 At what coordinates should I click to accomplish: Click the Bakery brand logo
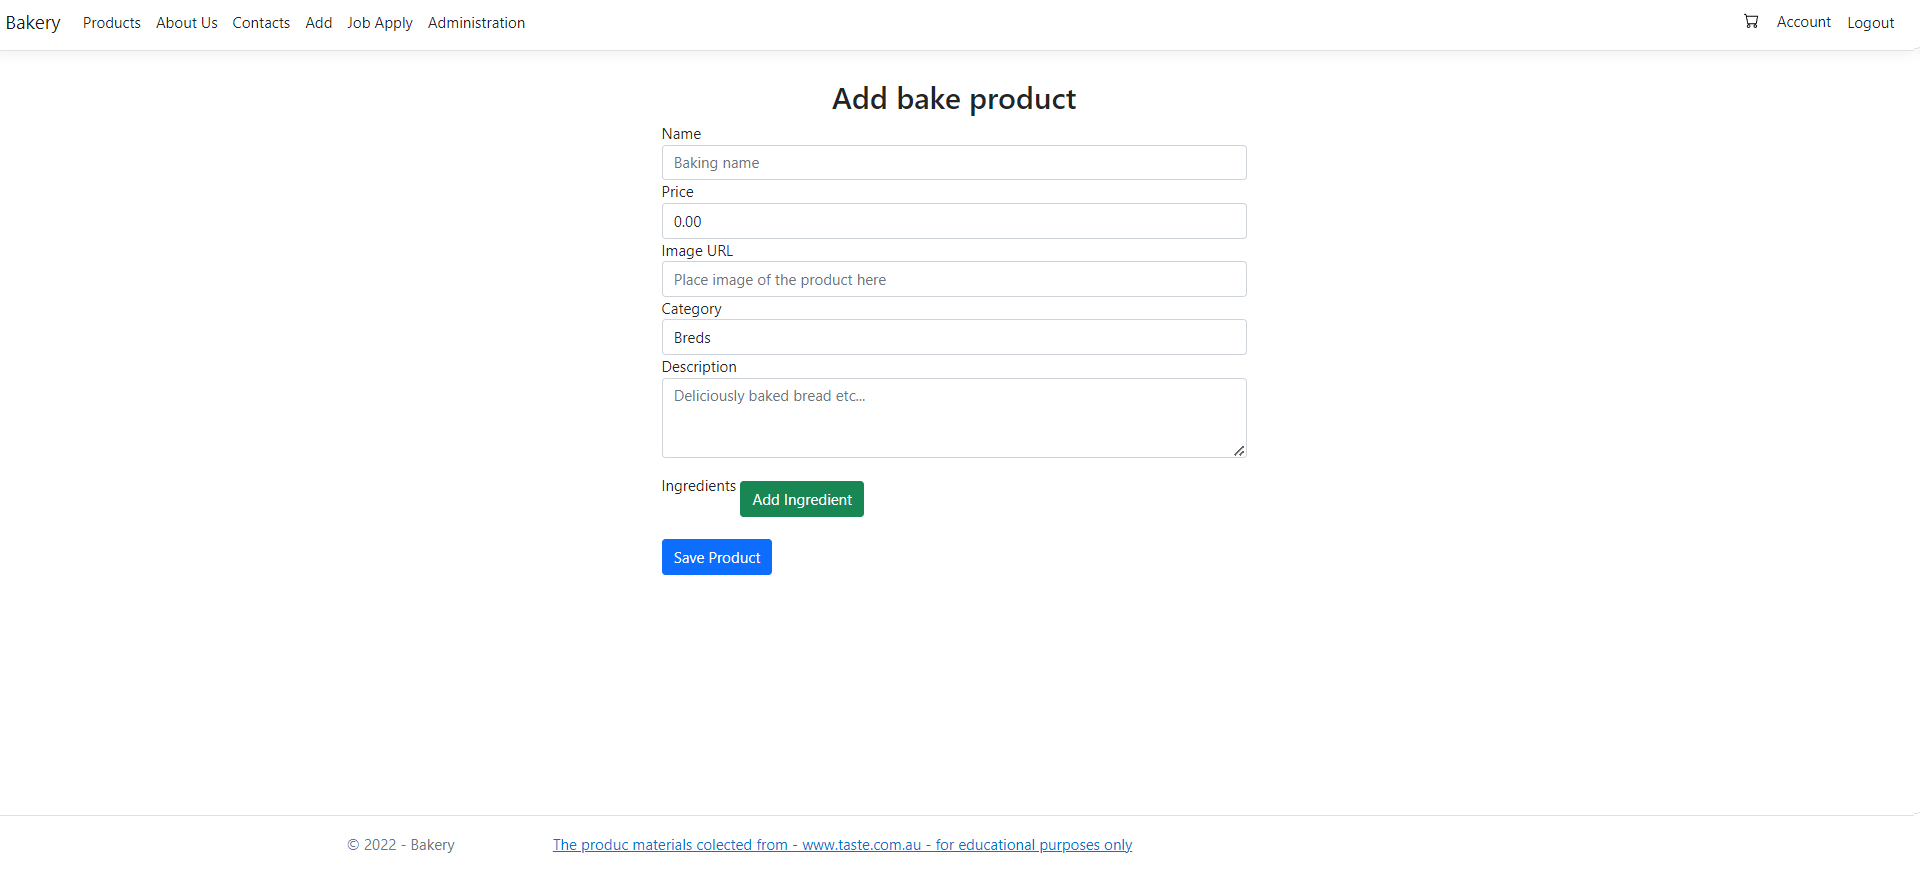(x=32, y=22)
